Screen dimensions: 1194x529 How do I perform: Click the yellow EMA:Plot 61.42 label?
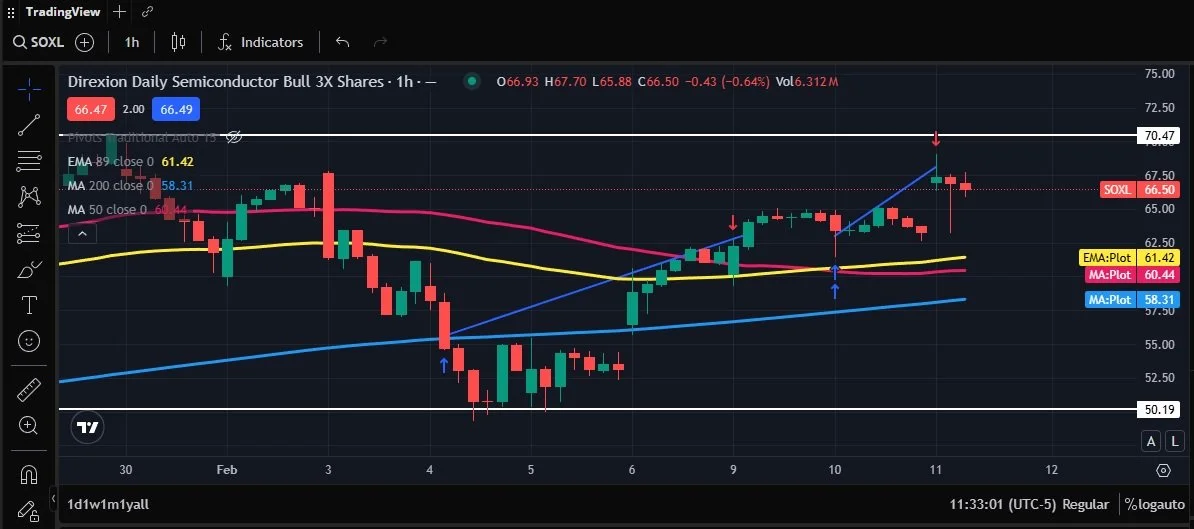[x=1130, y=258]
